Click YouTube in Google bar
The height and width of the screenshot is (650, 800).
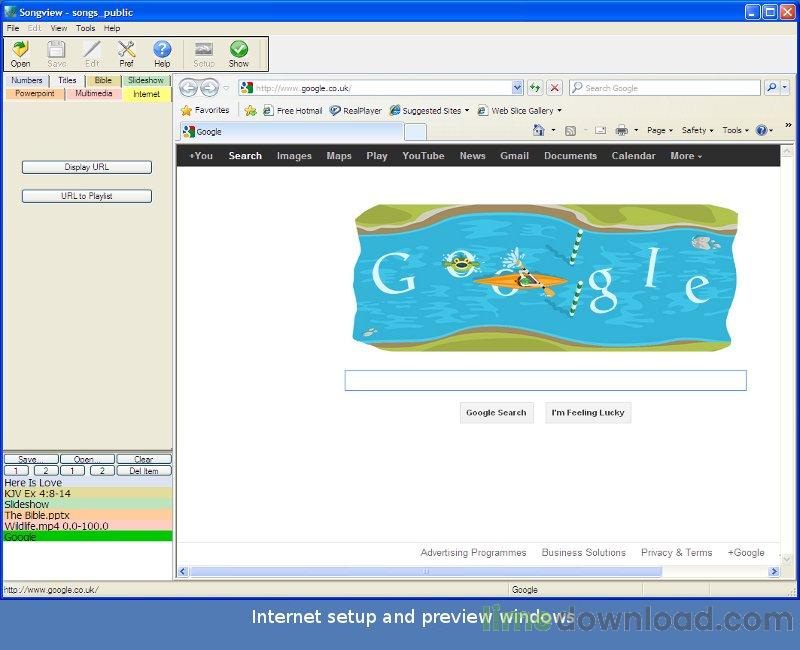click(423, 156)
